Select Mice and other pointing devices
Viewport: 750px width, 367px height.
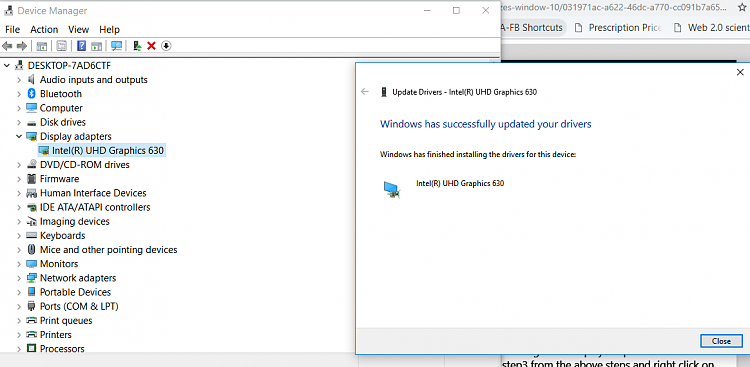[x=109, y=250]
